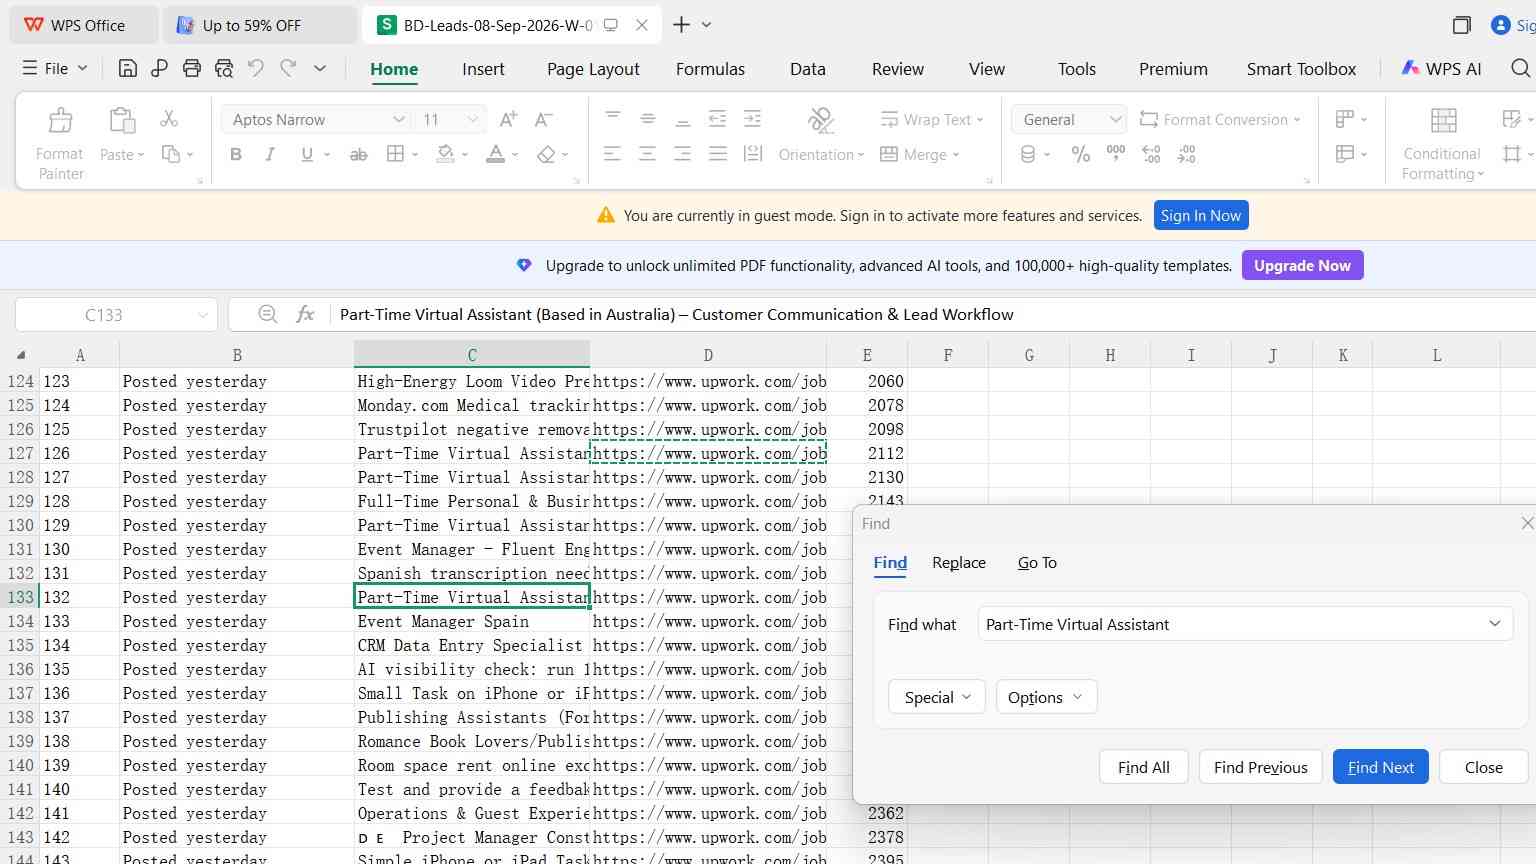Click the Sign In Now button
The image size is (1536, 864).
pyautogui.click(x=1200, y=215)
